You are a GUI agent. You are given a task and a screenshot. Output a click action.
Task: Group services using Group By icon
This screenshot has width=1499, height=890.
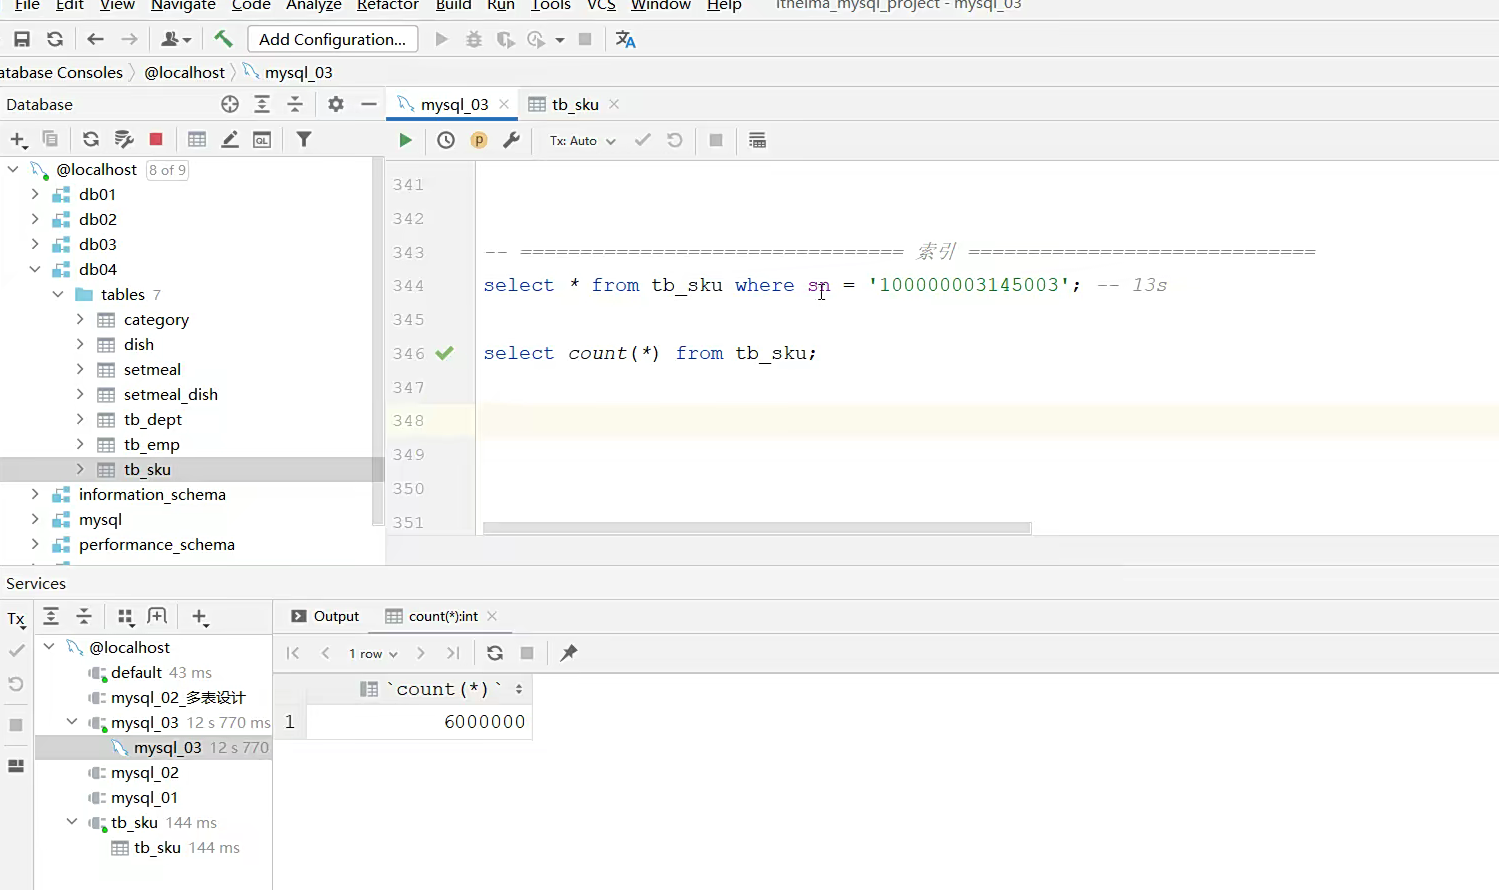coord(125,617)
